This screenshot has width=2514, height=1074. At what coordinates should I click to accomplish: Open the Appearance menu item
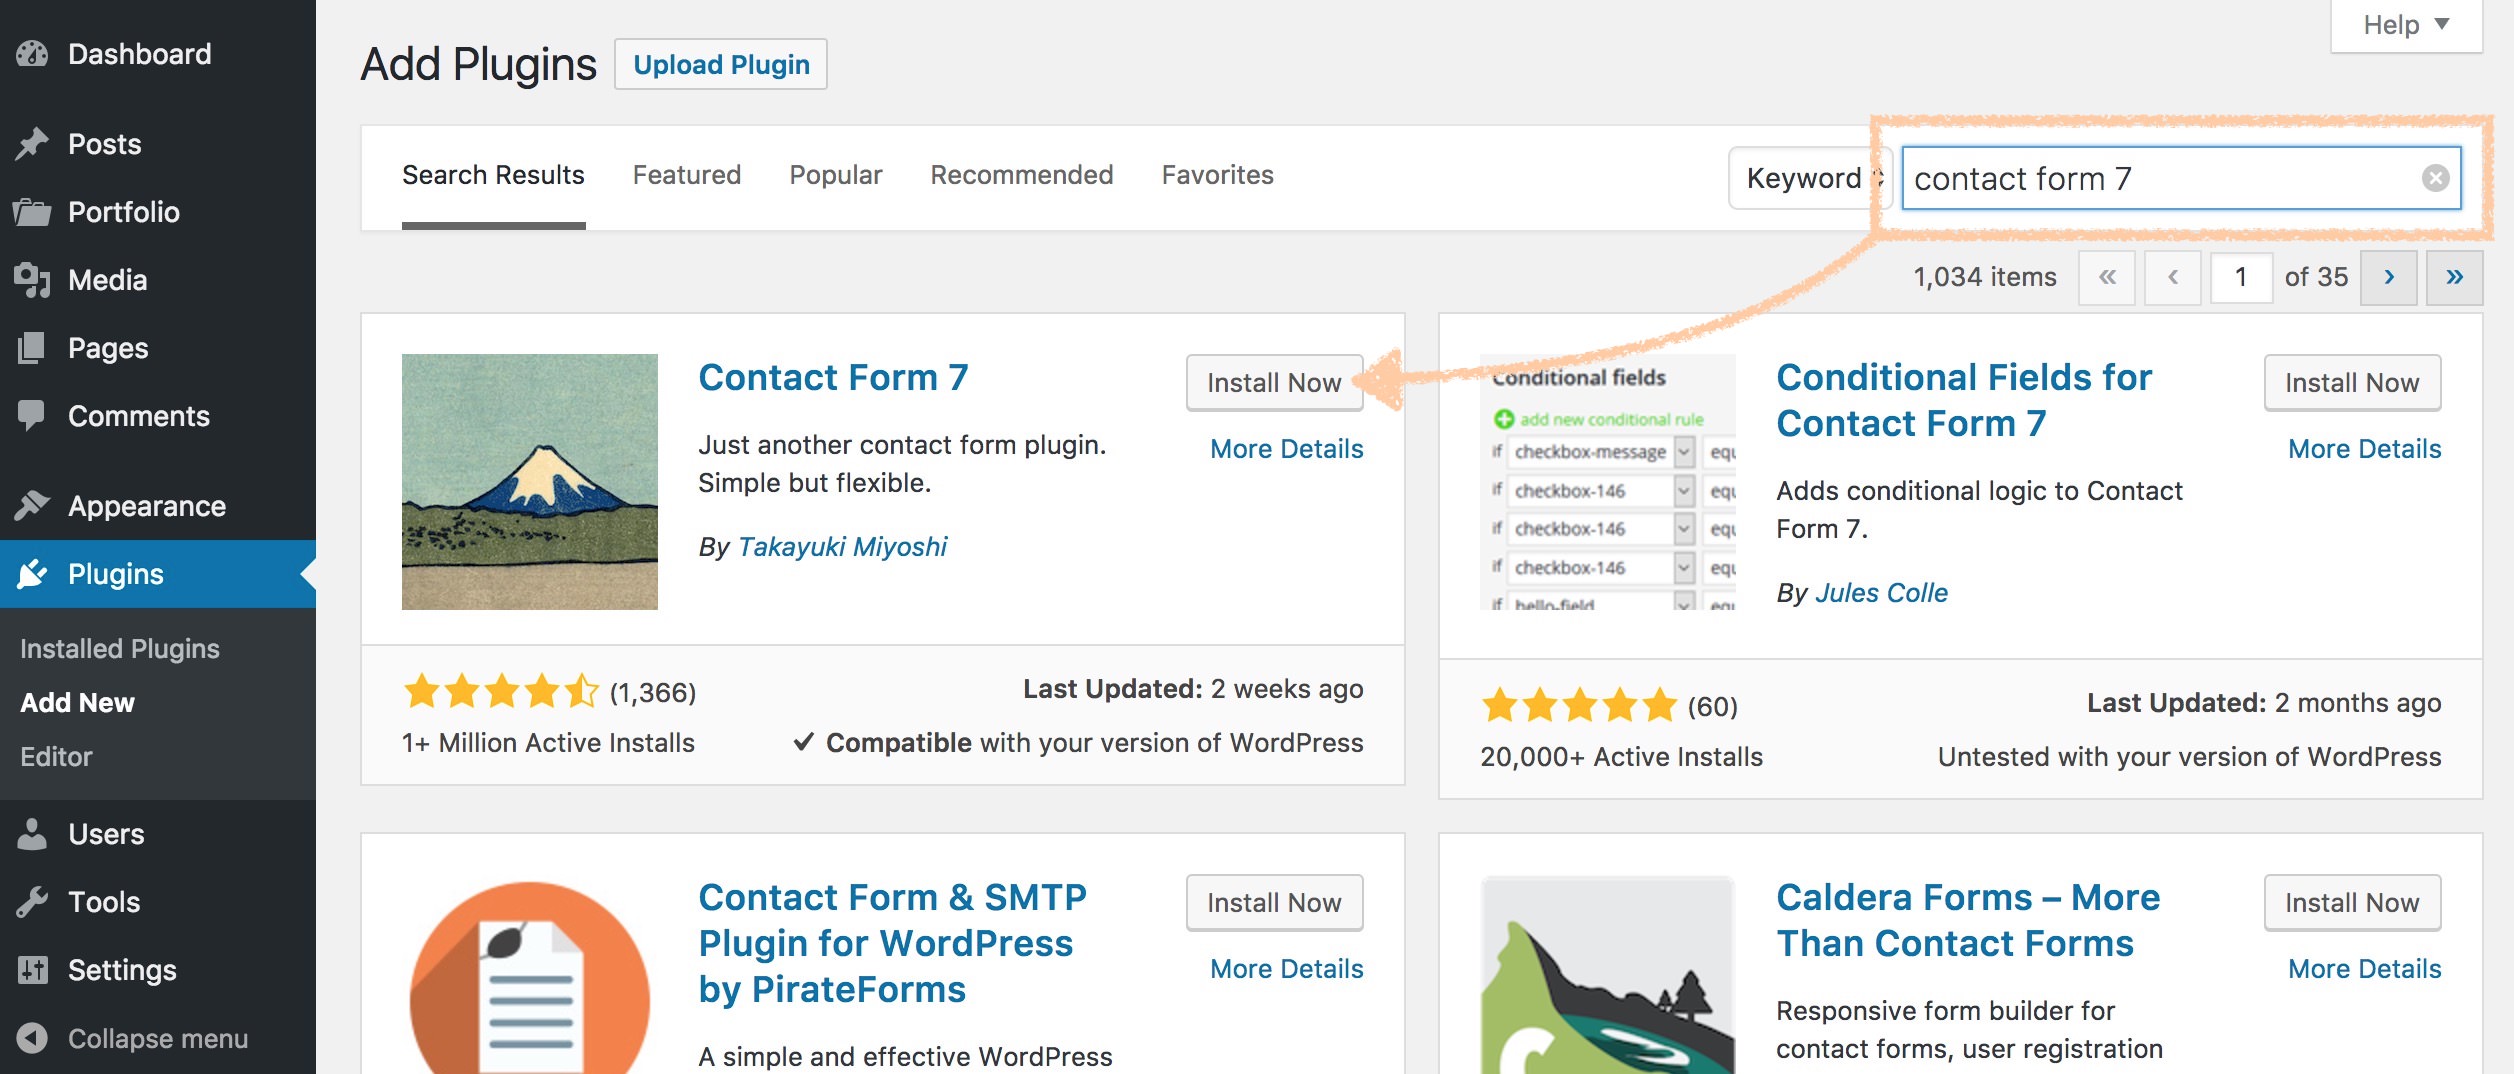click(x=158, y=506)
